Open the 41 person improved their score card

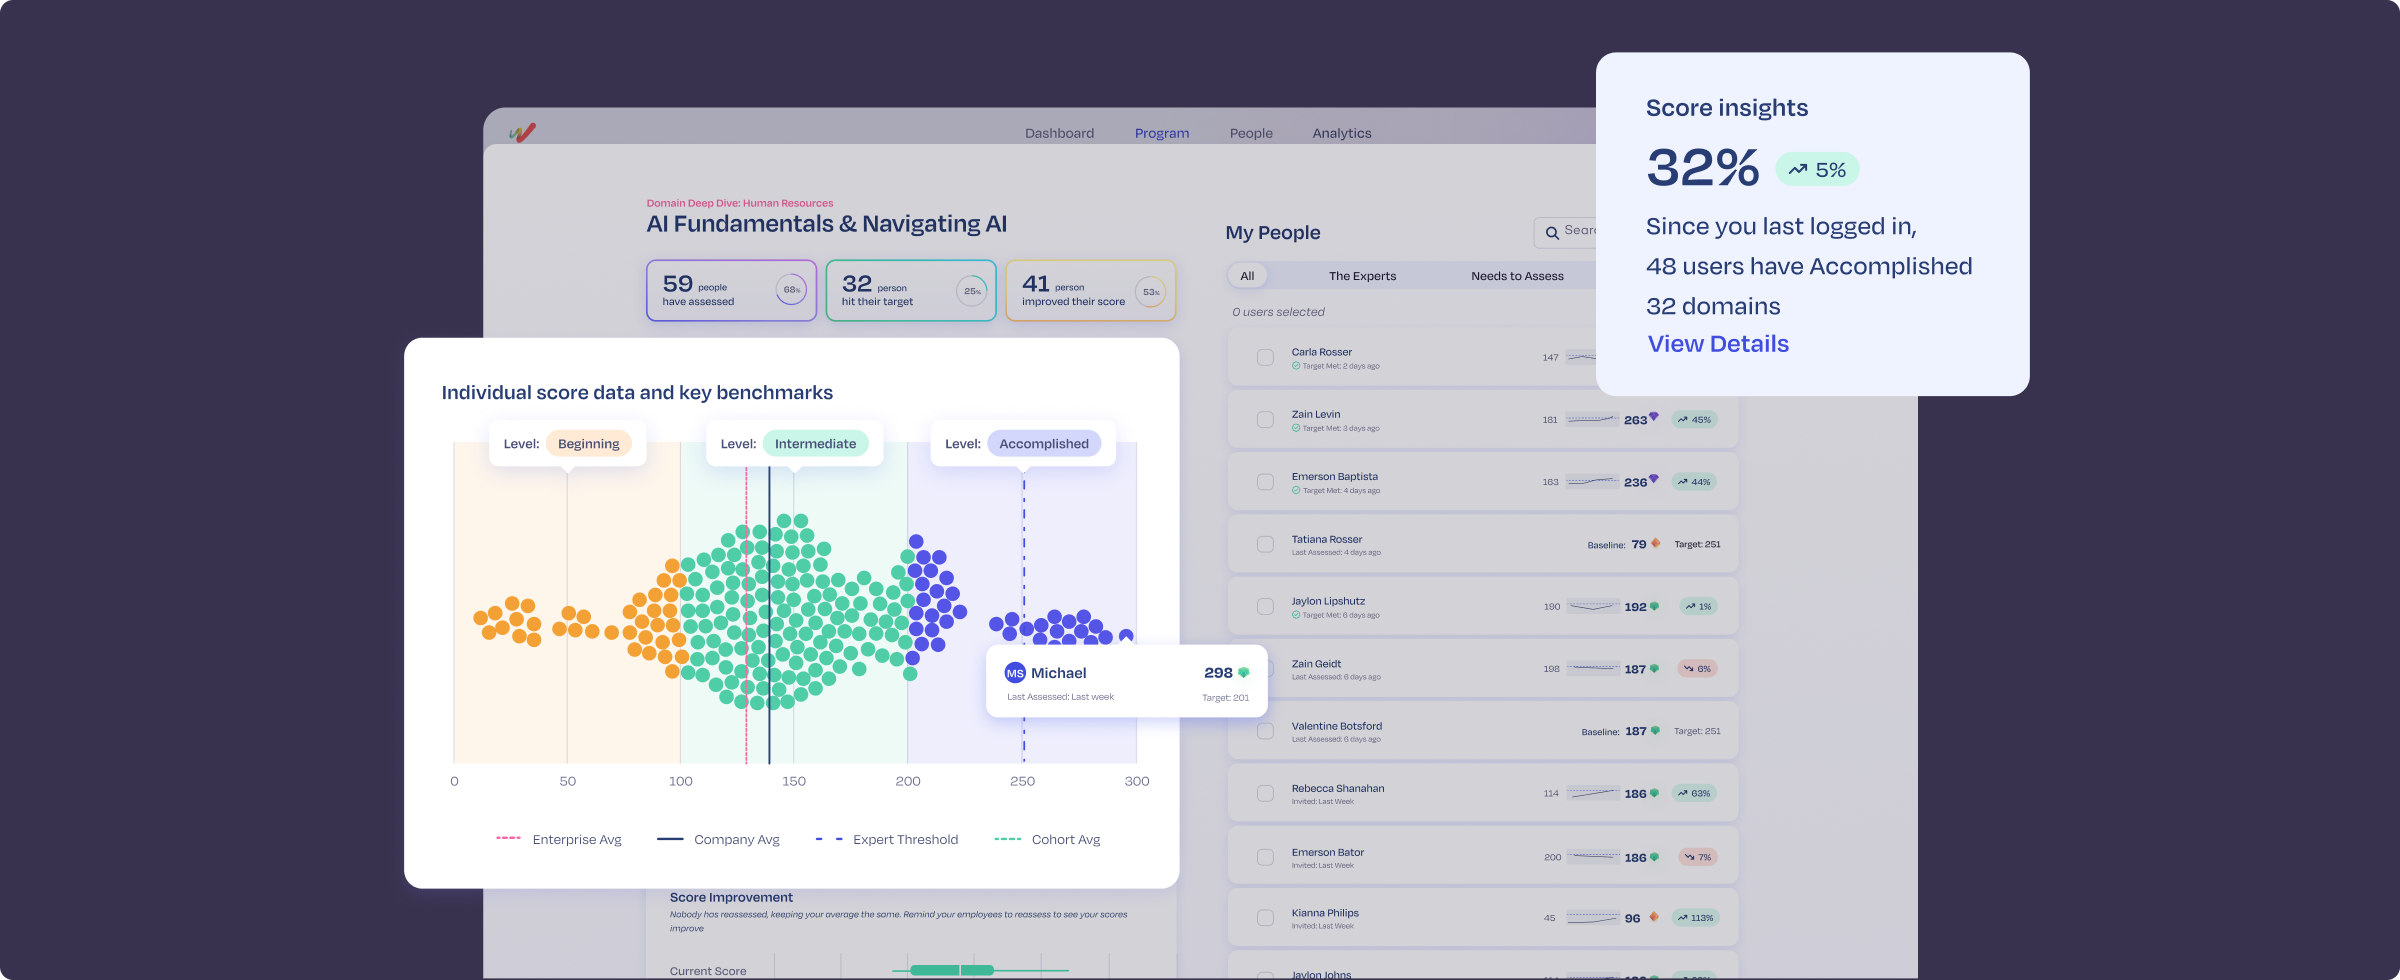click(1090, 291)
